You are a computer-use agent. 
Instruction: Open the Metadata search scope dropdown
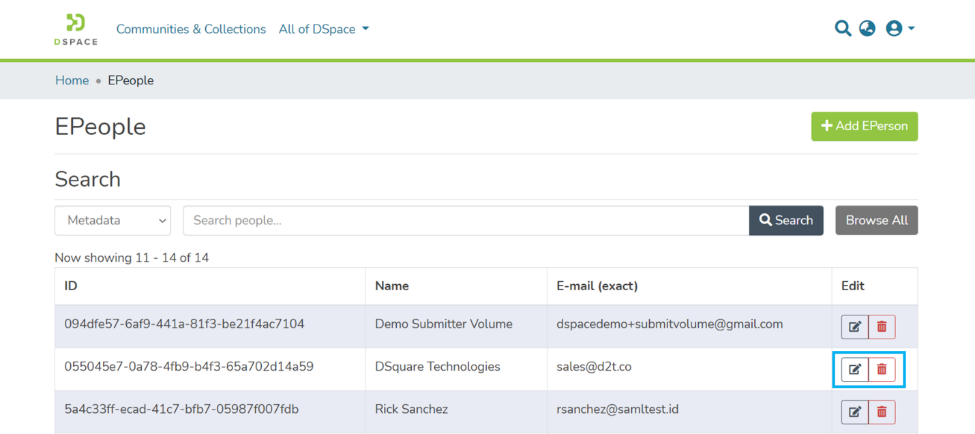(113, 220)
